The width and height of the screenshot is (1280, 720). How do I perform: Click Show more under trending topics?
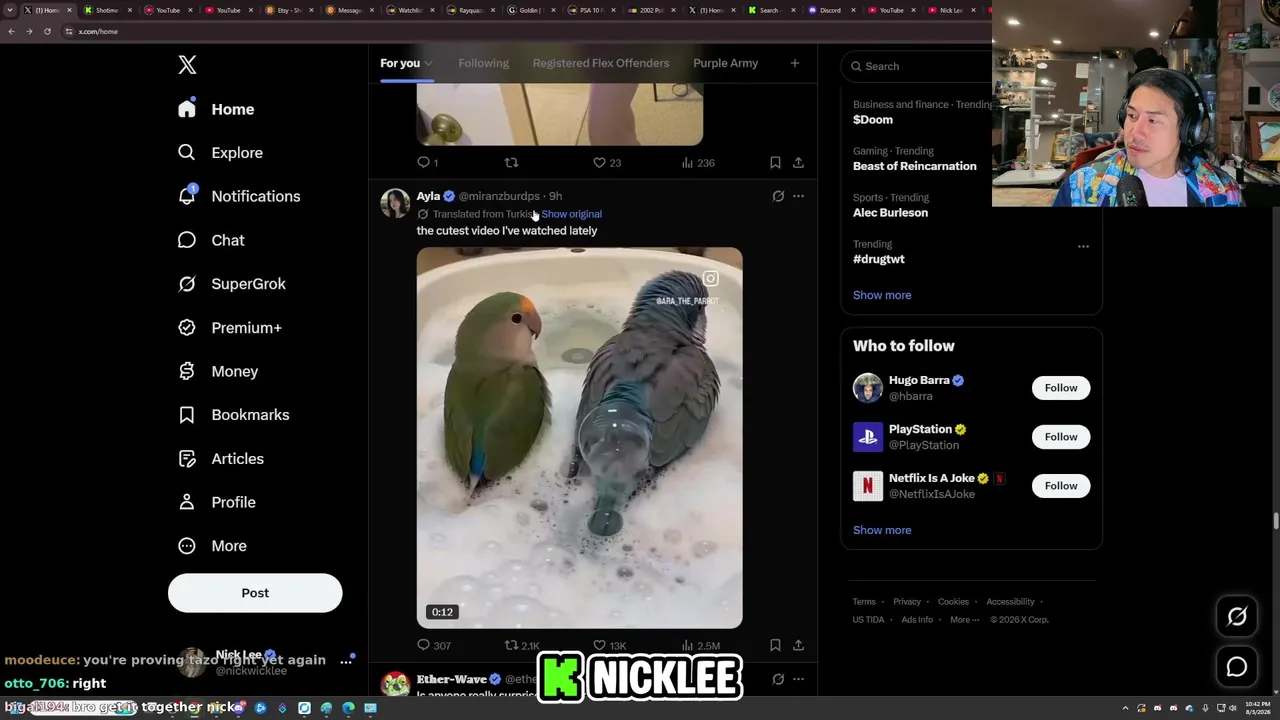click(882, 295)
